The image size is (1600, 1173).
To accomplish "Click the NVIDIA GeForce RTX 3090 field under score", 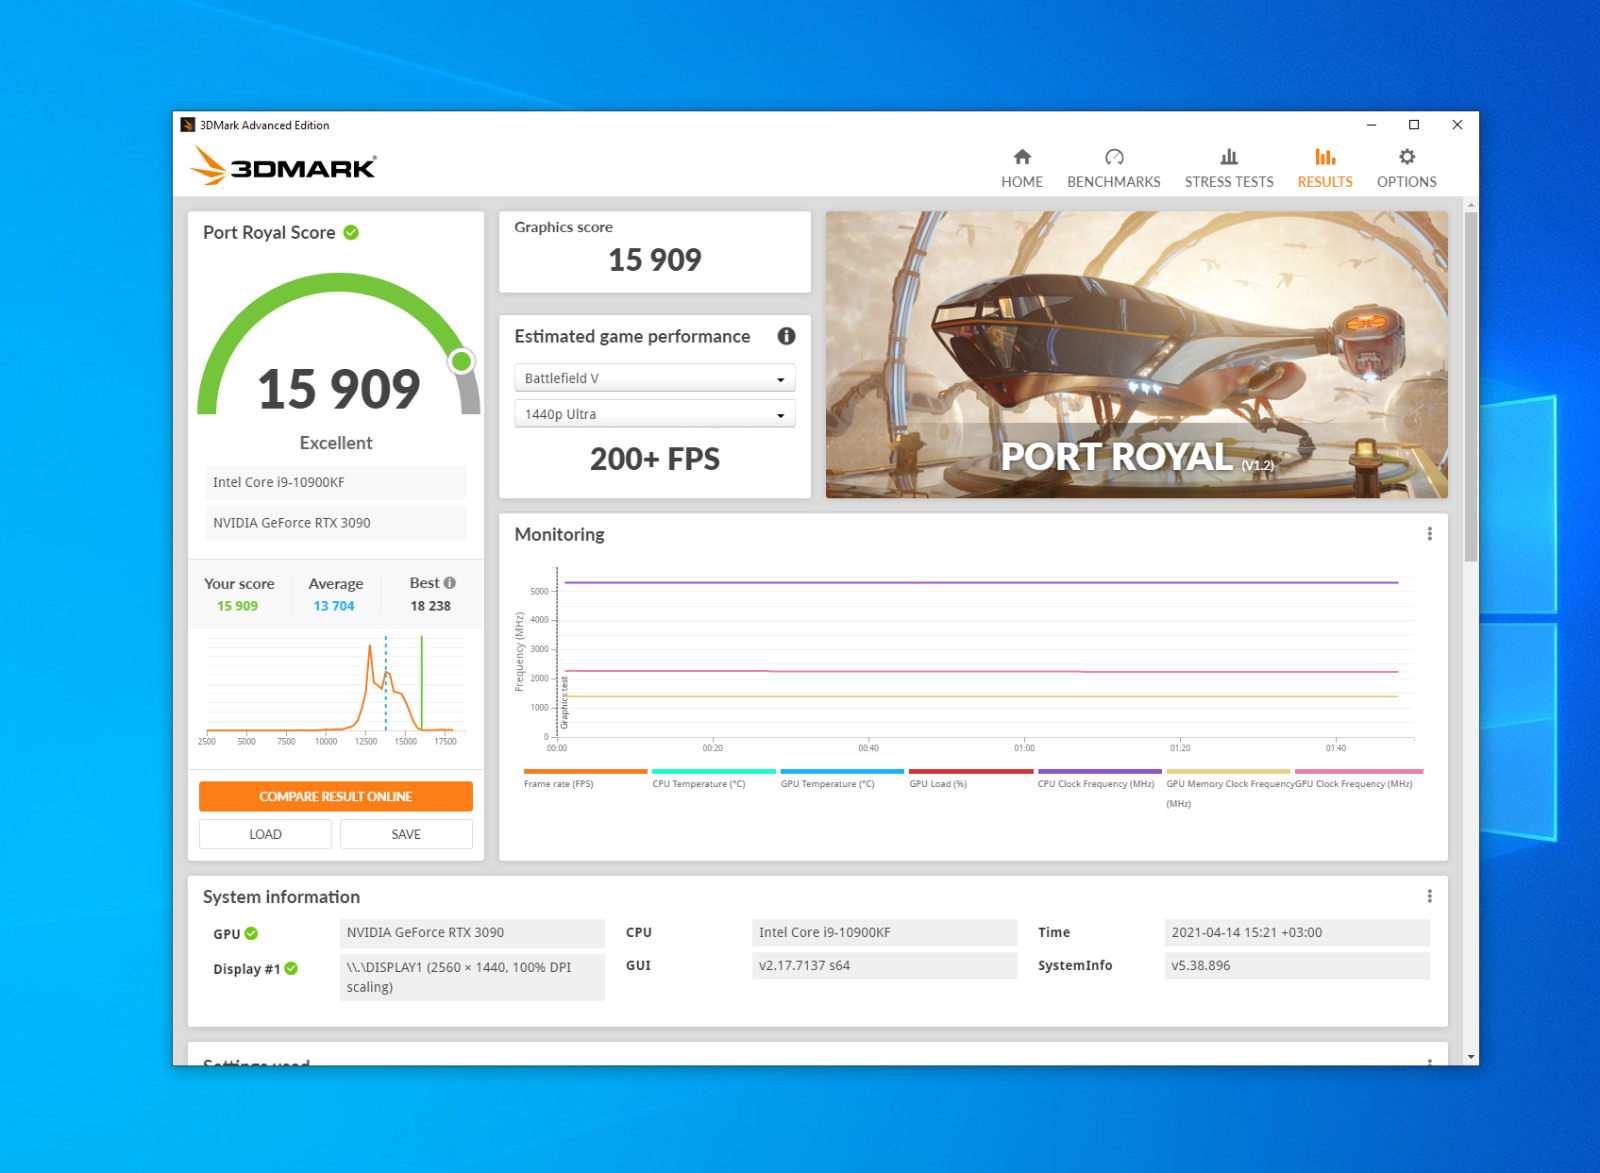I will point(336,523).
